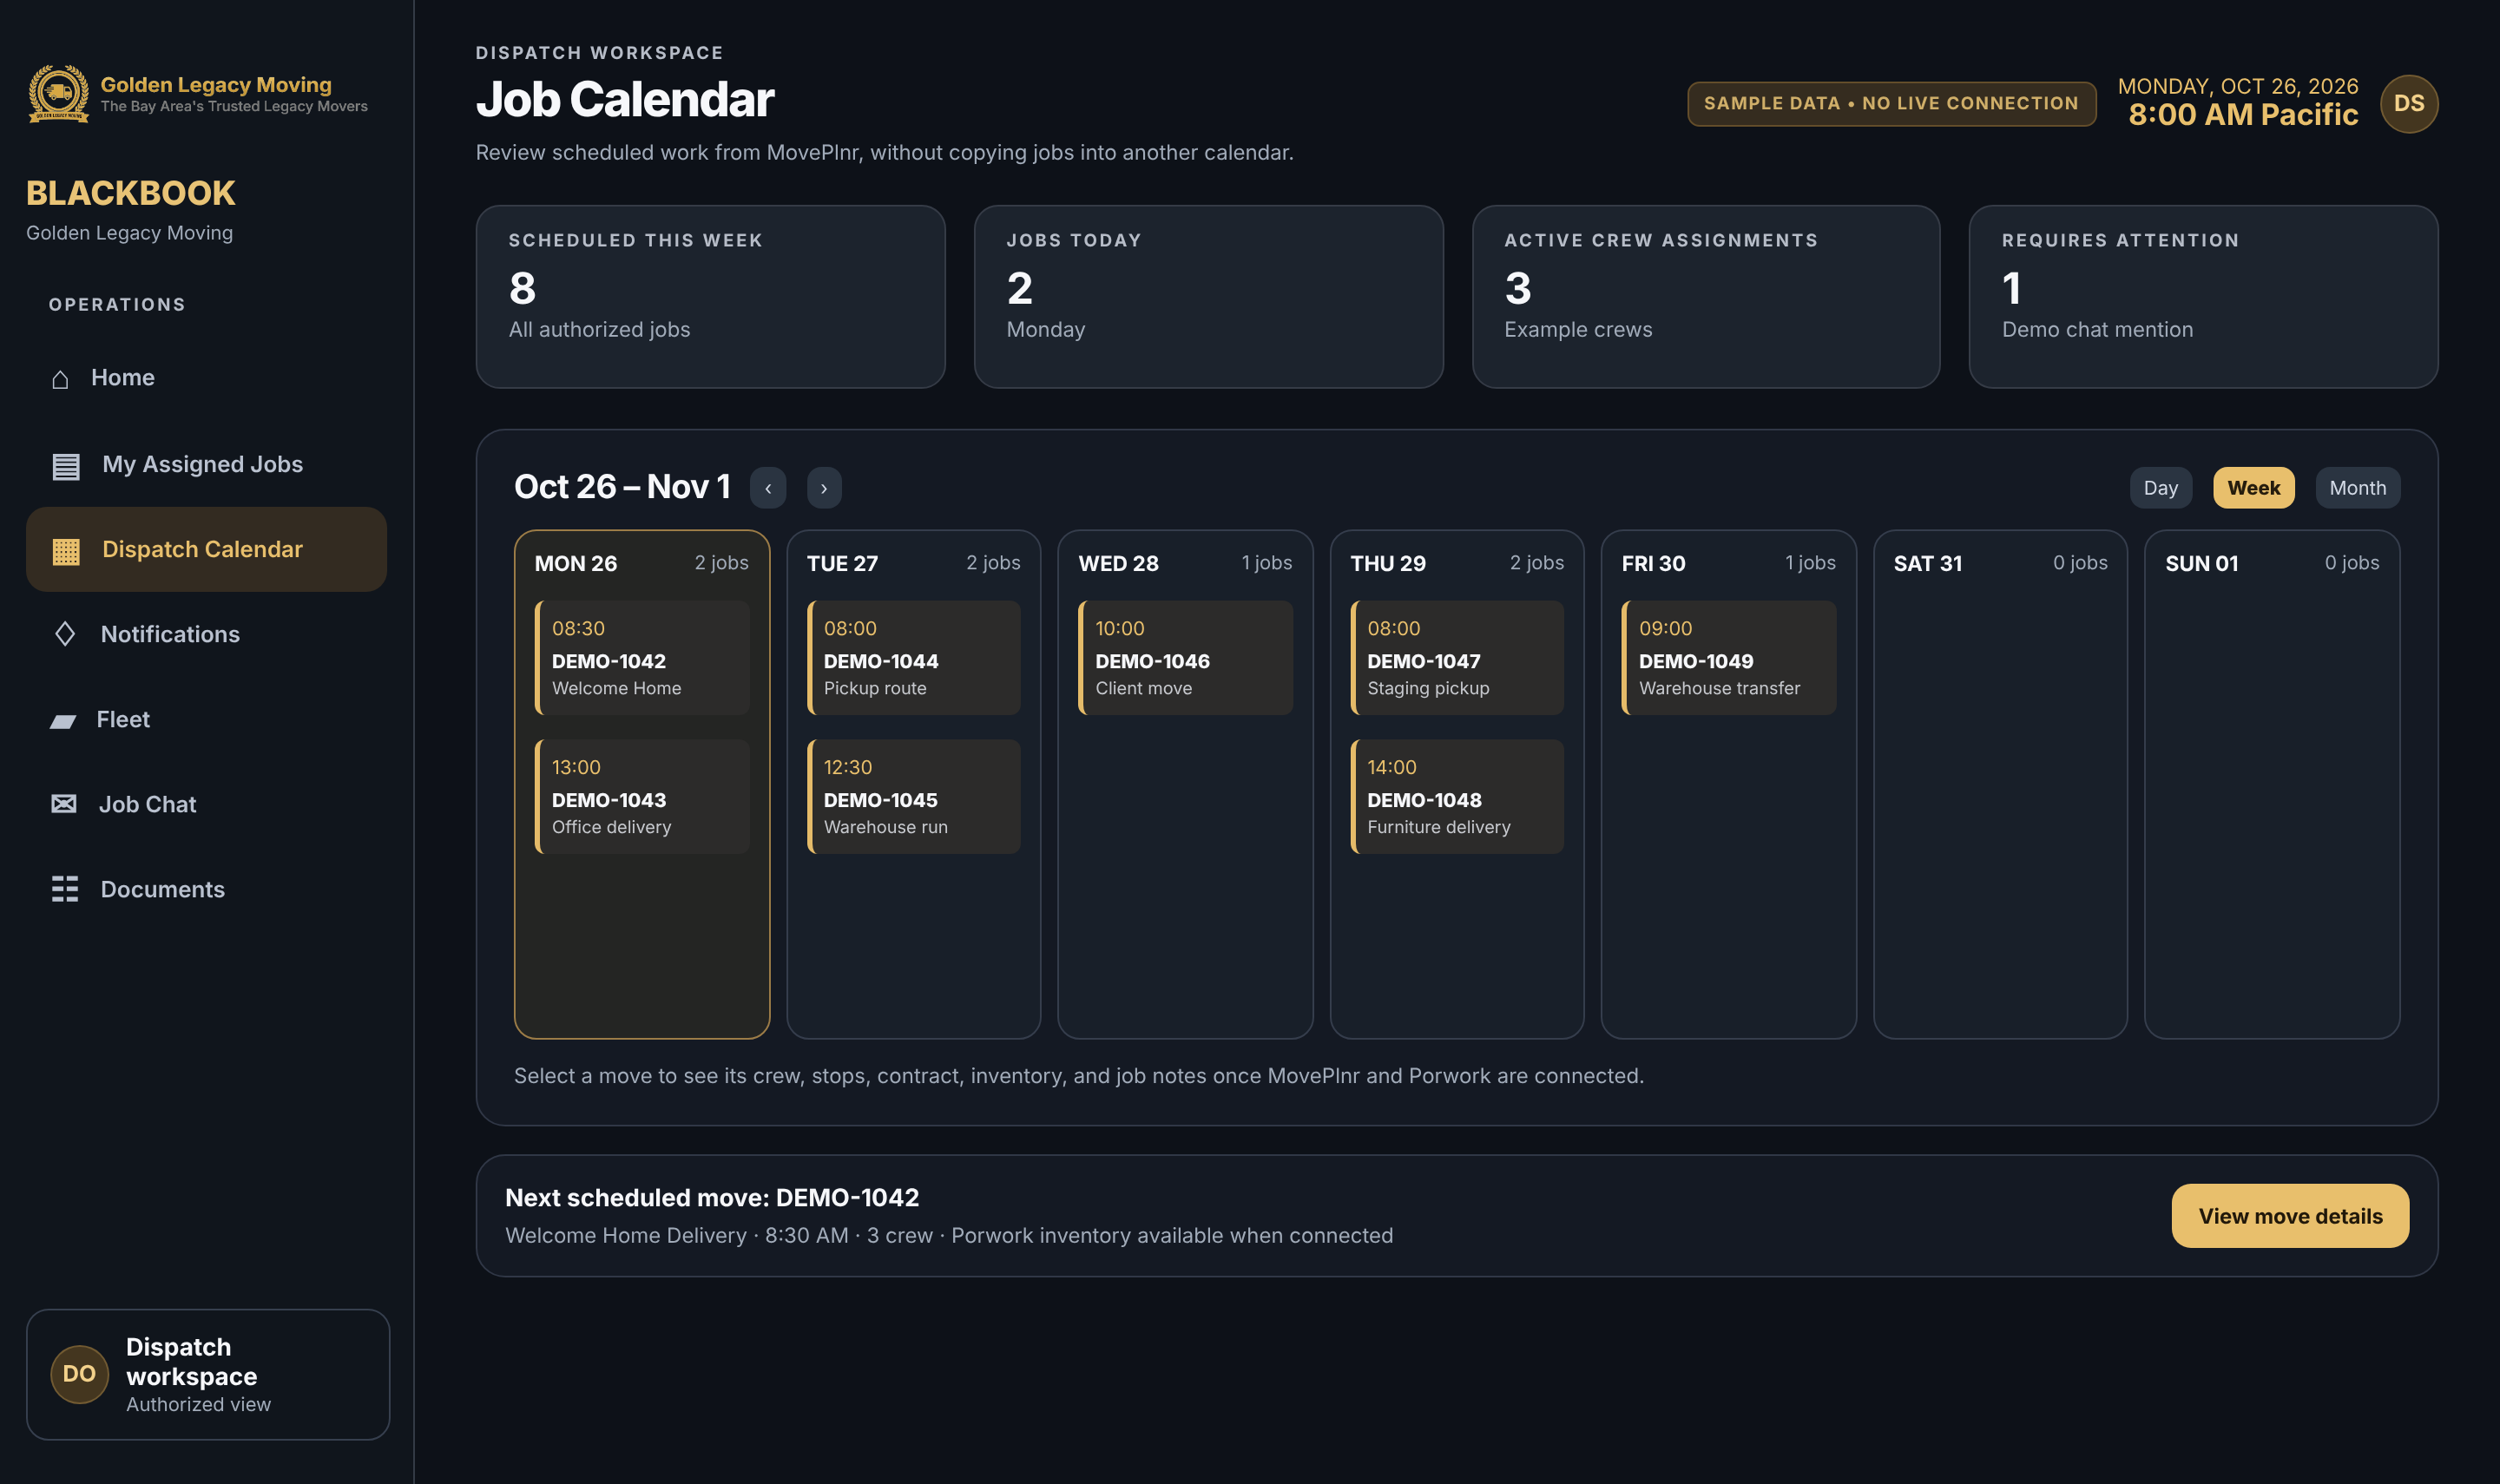Open job DEMO-1042 Welcome Home
The image size is (2500, 1484).
[x=642, y=658]
